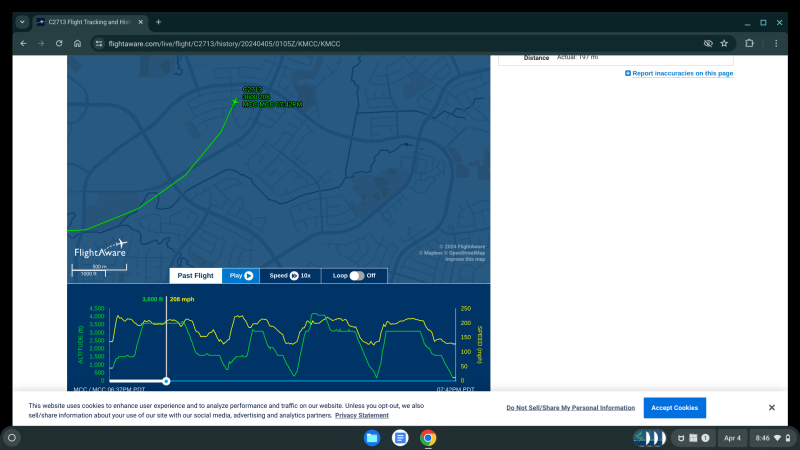Screen dimensions: 800x450
Task: Open the Privacy Statement link
Action: 362,415
